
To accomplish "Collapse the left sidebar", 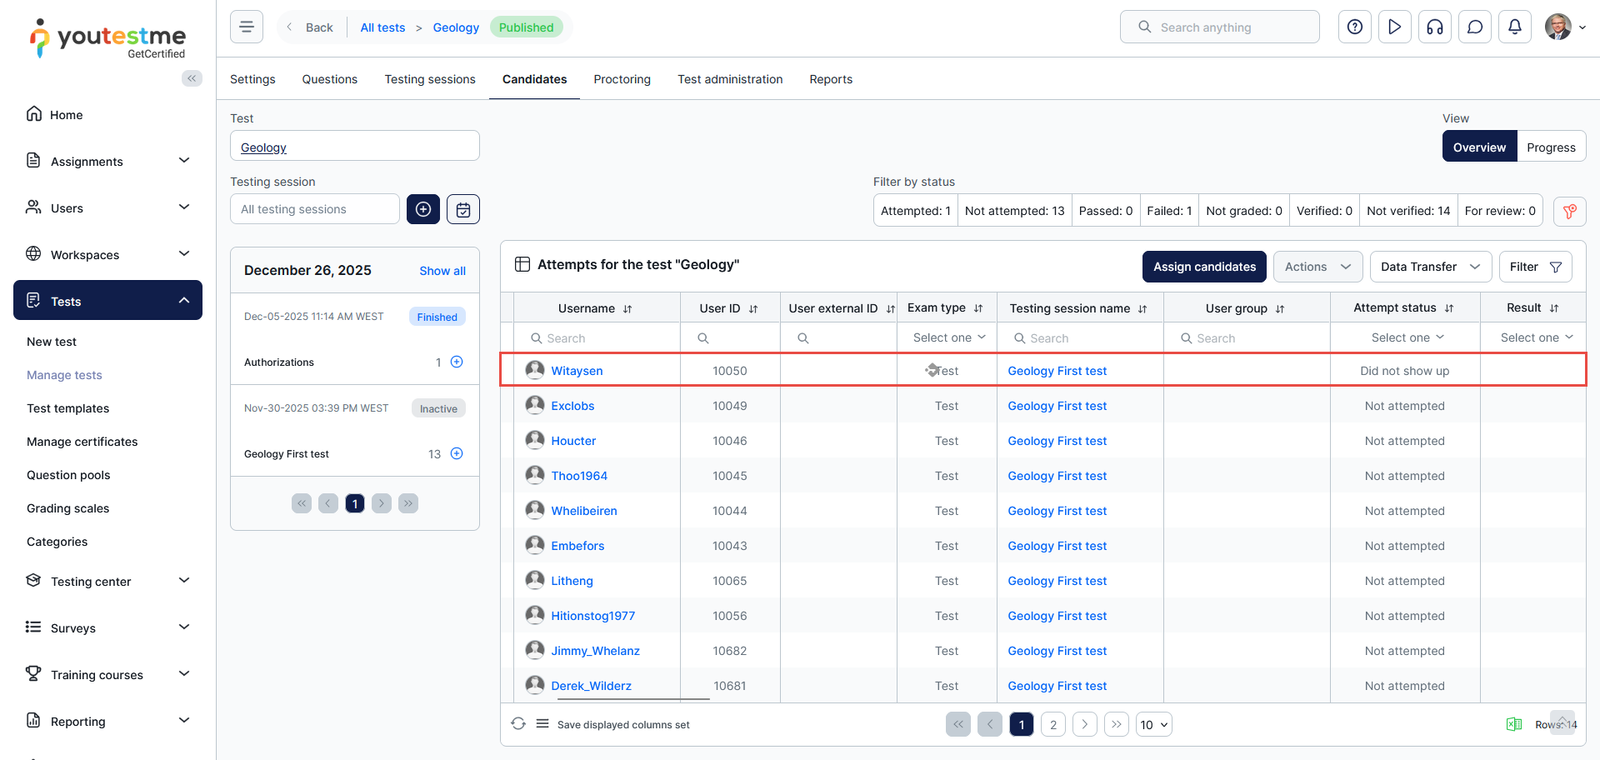I will 191,78.
